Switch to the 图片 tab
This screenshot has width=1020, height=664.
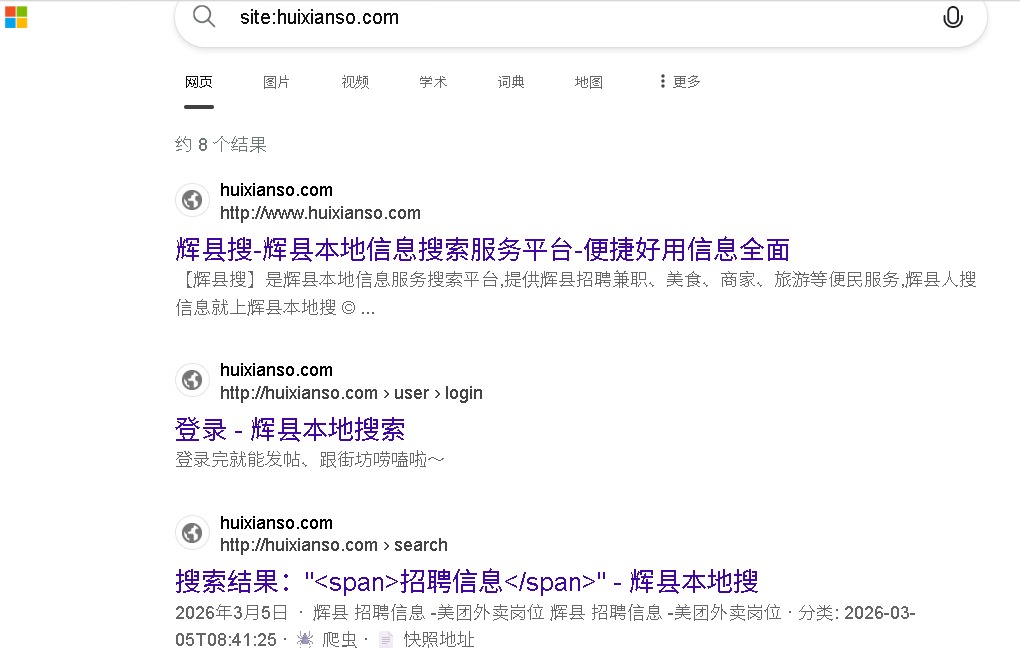(276, 81)
